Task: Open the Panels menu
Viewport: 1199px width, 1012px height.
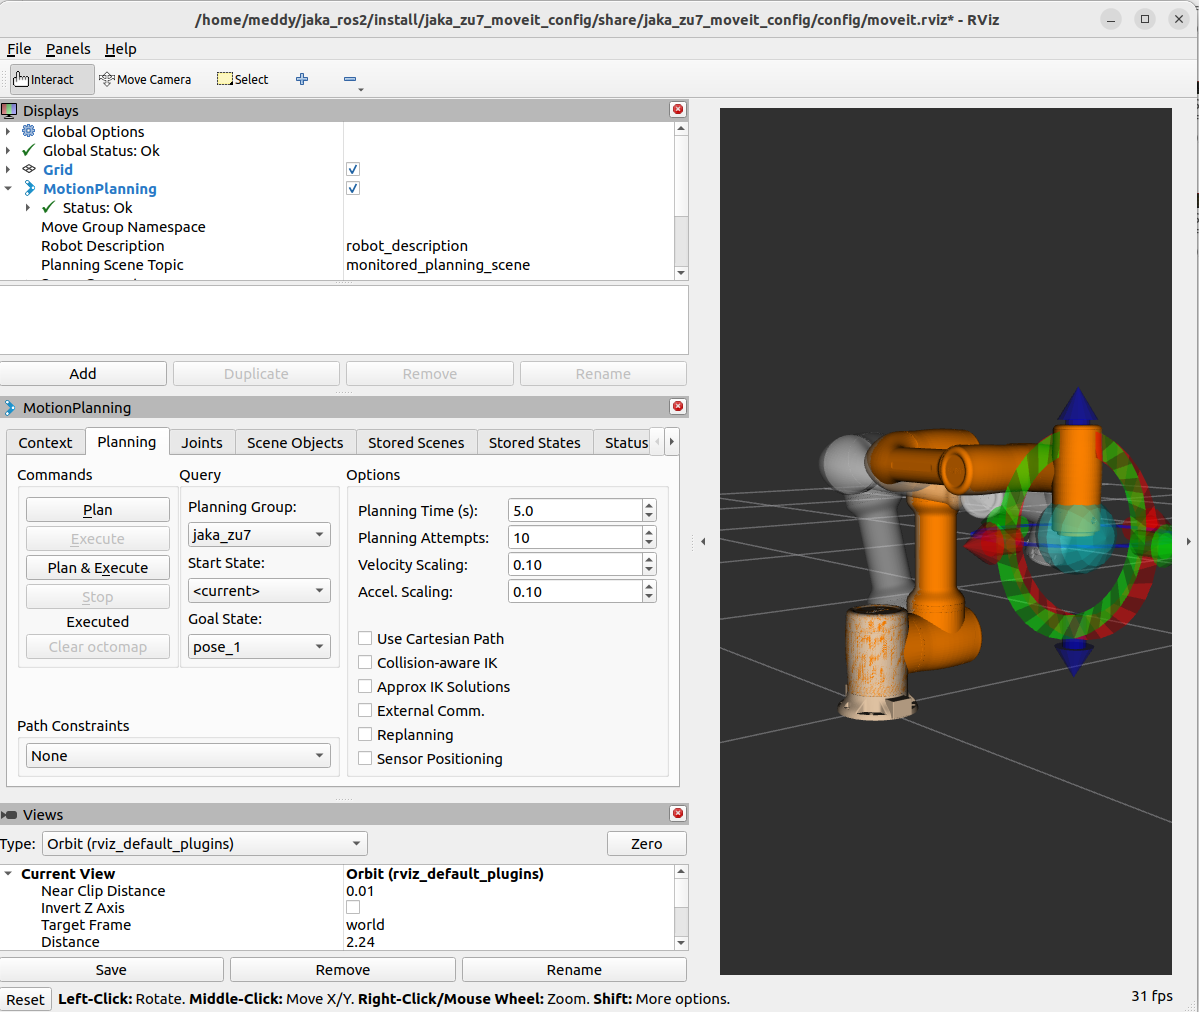Action: tap(67, 48)
